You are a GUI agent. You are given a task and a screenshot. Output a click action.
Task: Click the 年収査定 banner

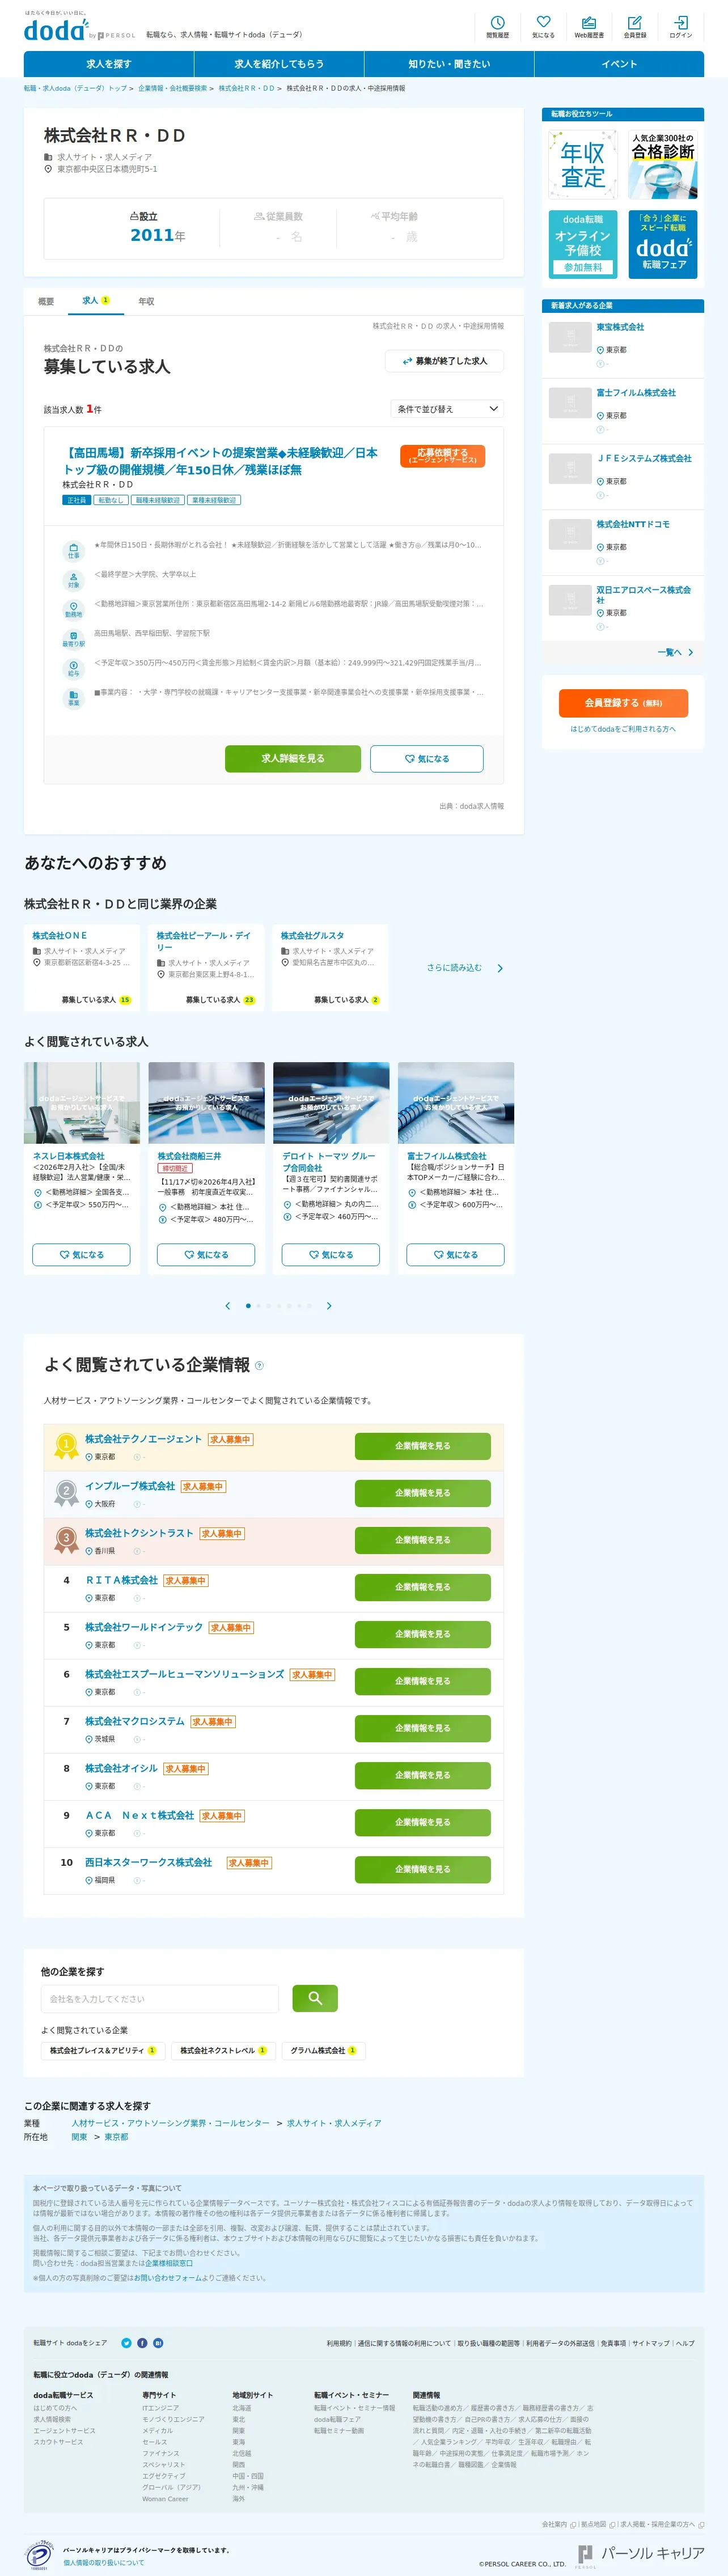(x=583, y=165)
